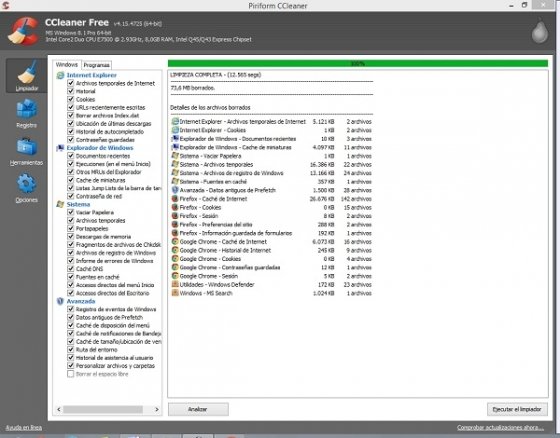Click icon of Utilidades - Windows Defender result

[175, 284]
